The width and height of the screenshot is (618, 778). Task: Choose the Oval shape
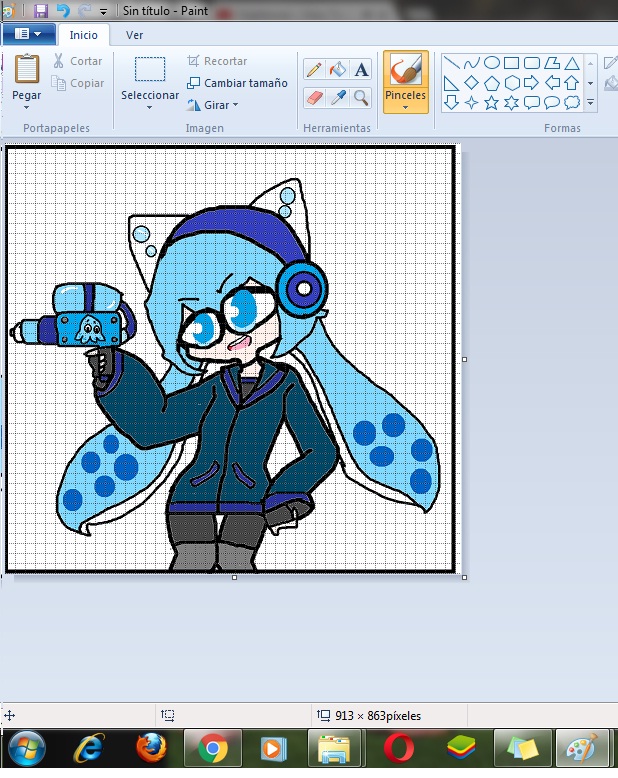click(x=492, y=63)
